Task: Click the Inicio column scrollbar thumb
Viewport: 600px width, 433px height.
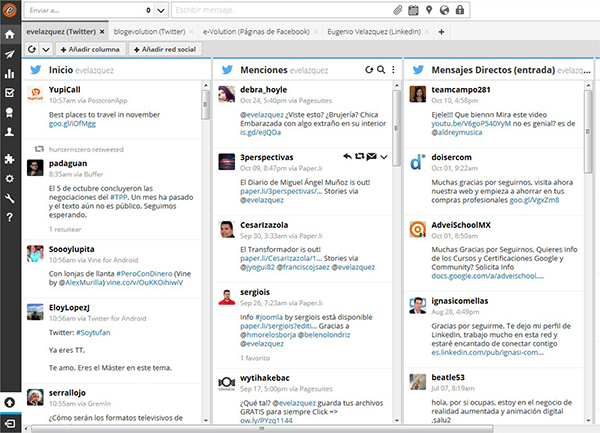Action: pos(205,104)
